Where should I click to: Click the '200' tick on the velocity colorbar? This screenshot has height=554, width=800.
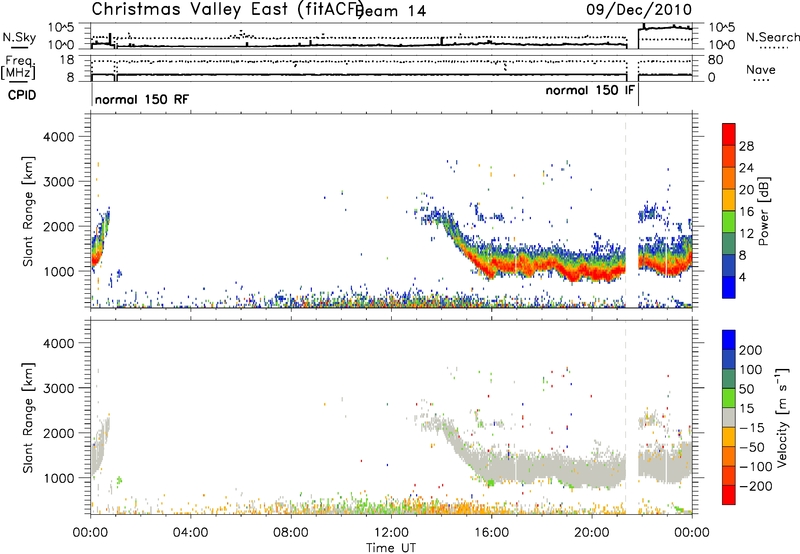tap(751, 350)
